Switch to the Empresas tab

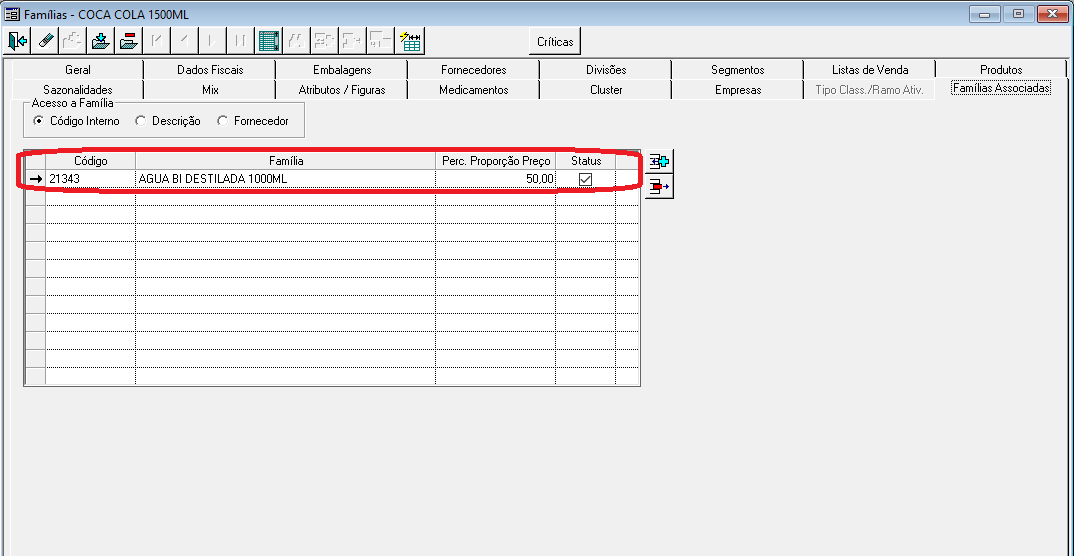[x=738, y=90]
